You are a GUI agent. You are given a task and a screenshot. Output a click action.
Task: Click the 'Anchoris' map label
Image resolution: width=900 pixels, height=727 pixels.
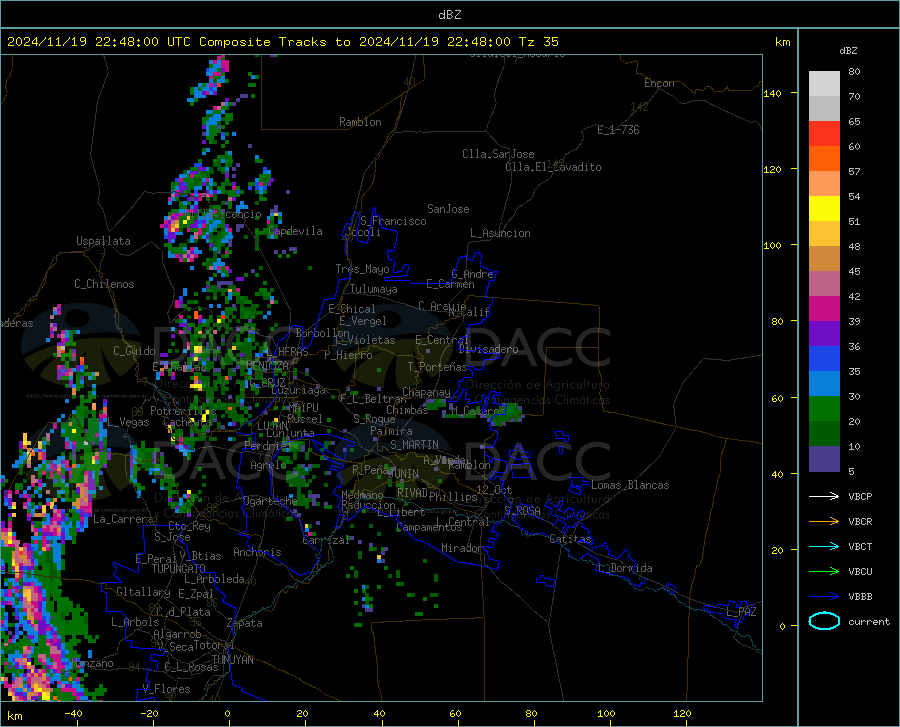click(257, 552)
